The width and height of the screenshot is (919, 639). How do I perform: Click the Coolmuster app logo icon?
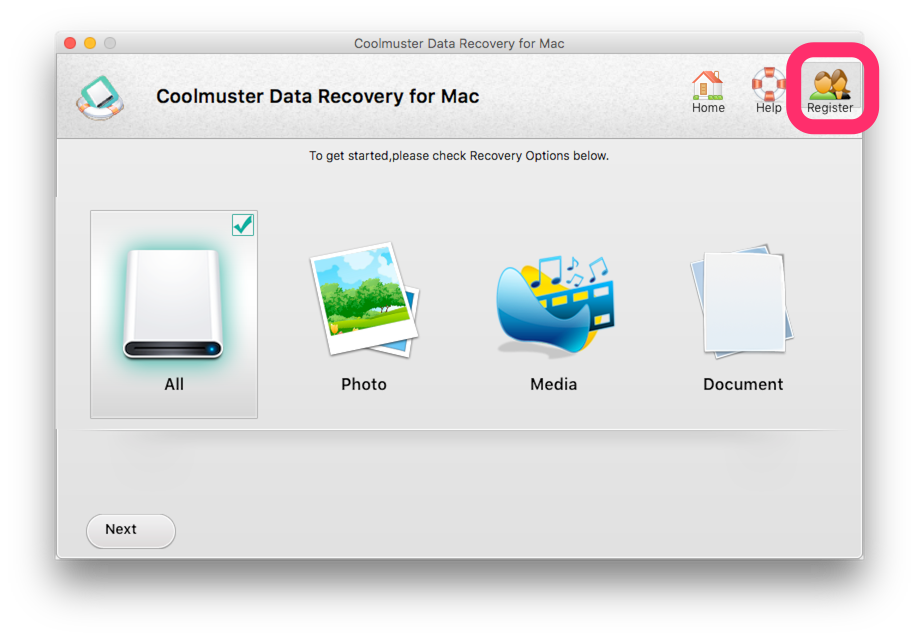pyautogui.click(x=101, y=97)
